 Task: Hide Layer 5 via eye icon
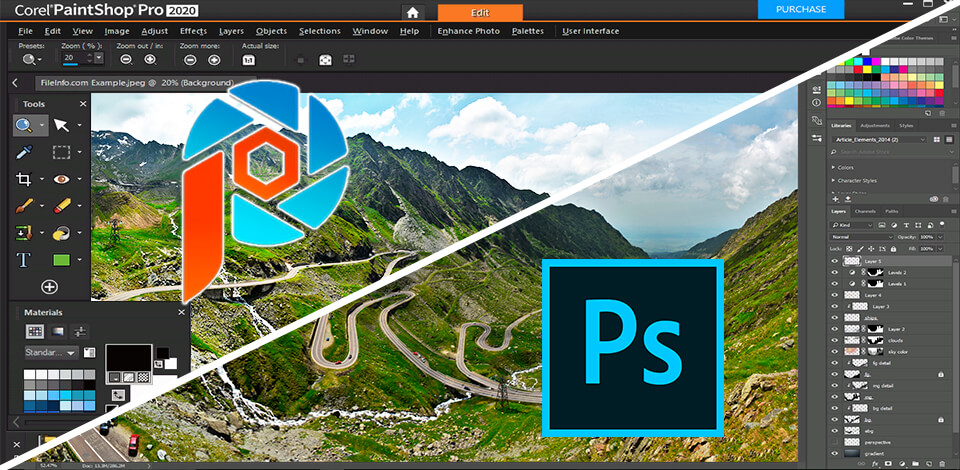click(x=834, y=261)
